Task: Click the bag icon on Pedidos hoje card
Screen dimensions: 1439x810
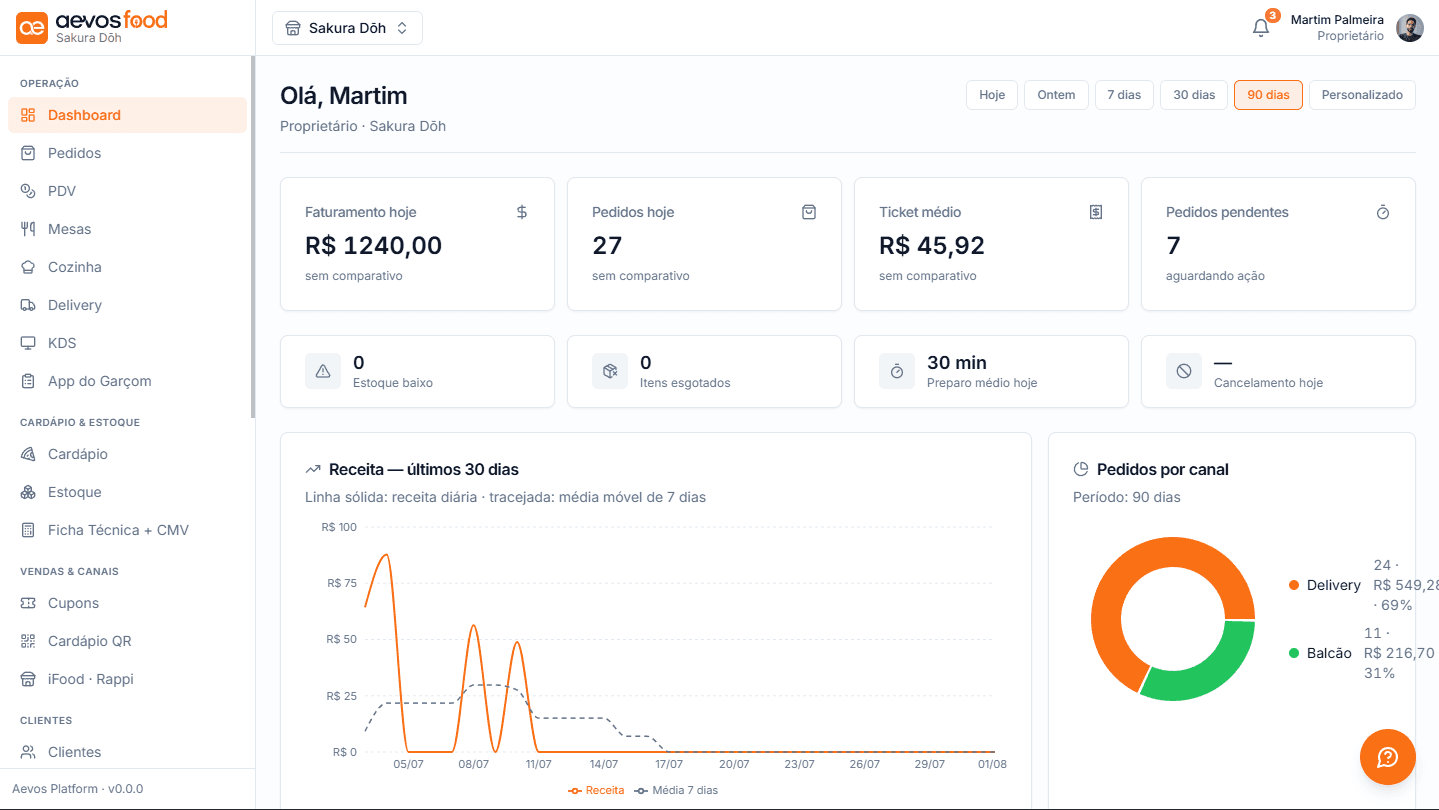Action: click(809, 212)
